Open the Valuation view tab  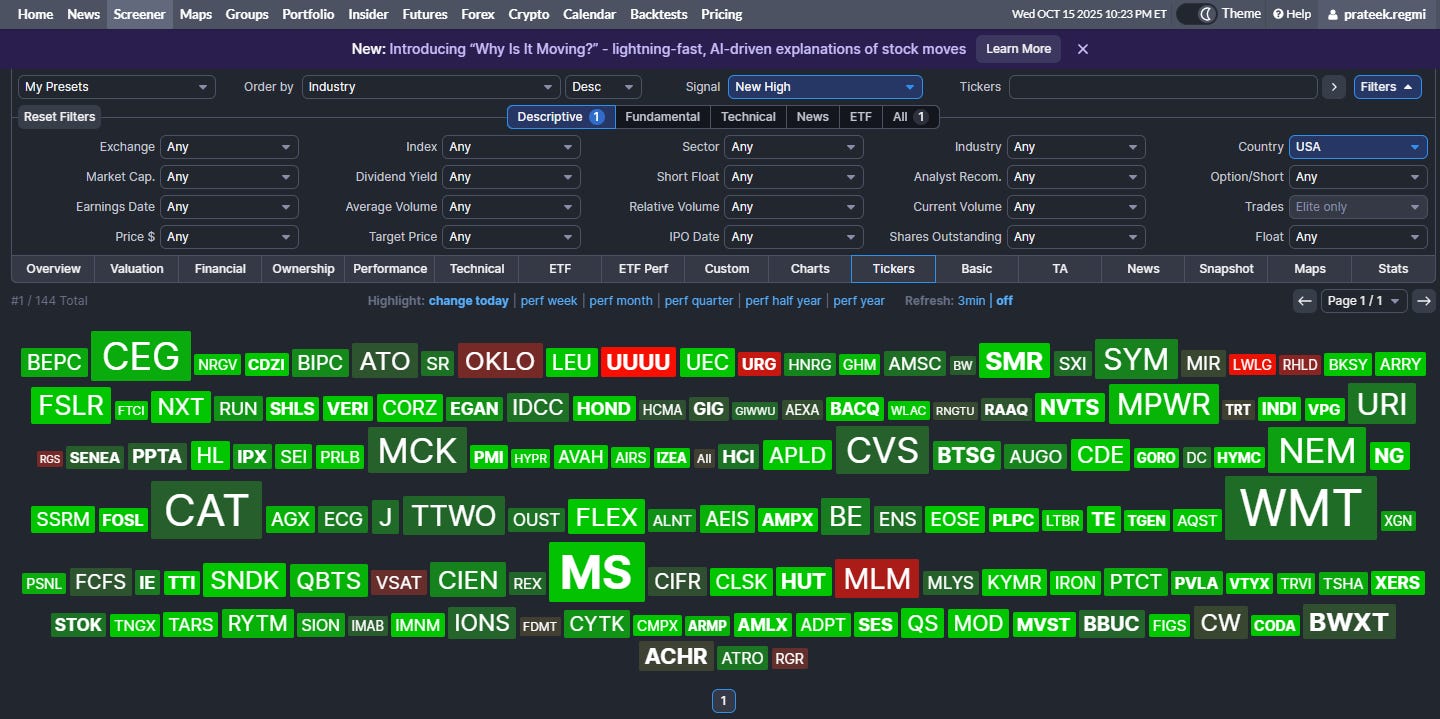137,269
